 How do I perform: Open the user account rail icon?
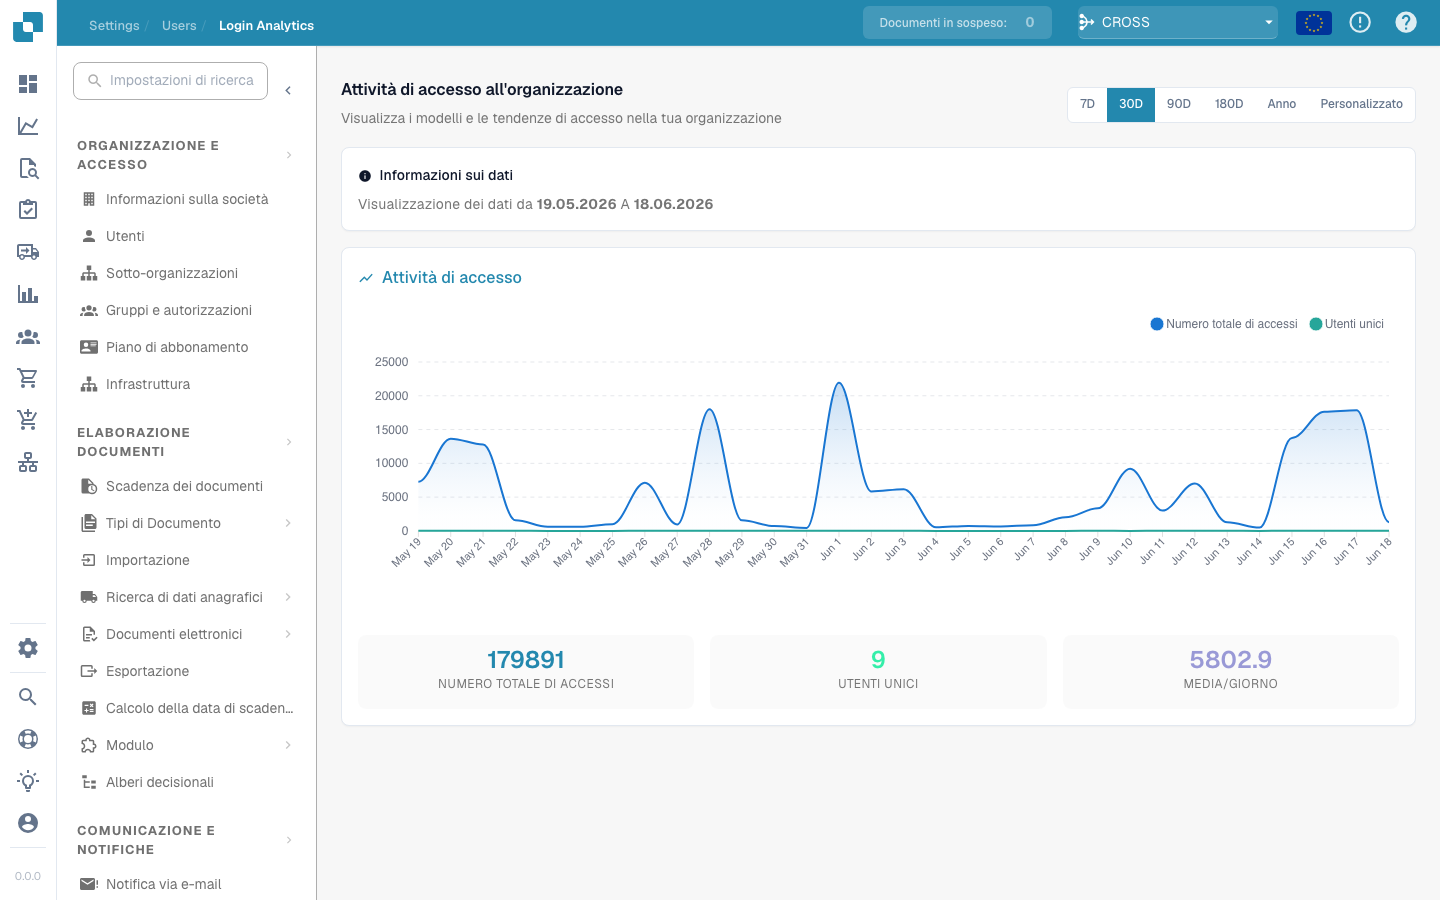coord(28,822)
